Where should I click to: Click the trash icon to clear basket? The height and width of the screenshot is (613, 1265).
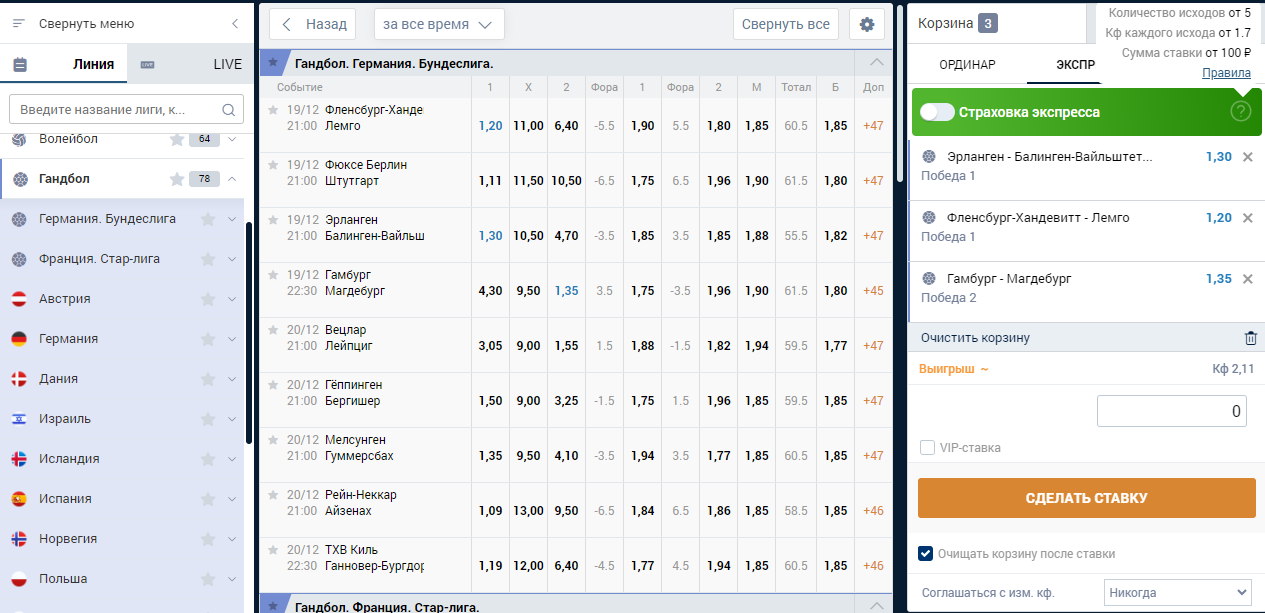point(1250,338)
